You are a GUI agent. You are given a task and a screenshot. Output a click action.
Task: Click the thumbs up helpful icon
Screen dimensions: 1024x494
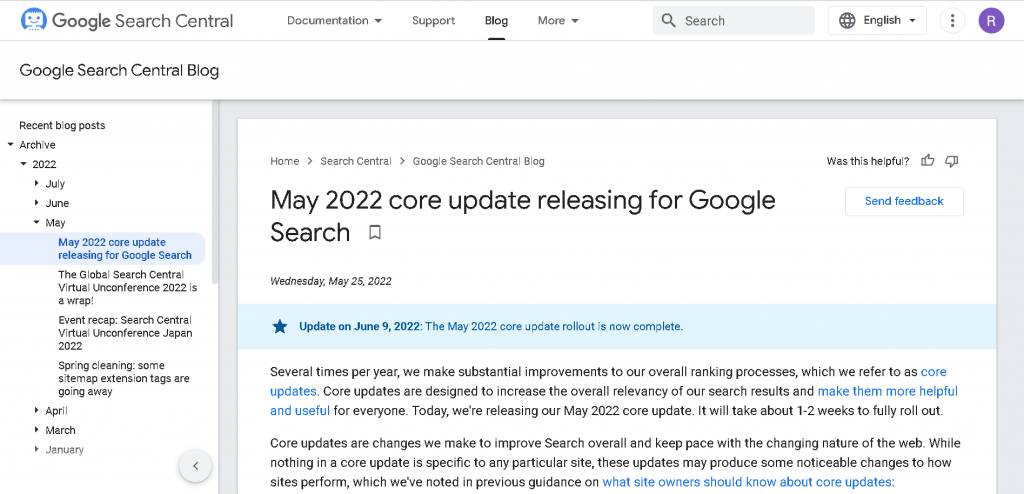pyautogui.click(x=928, y=161)
